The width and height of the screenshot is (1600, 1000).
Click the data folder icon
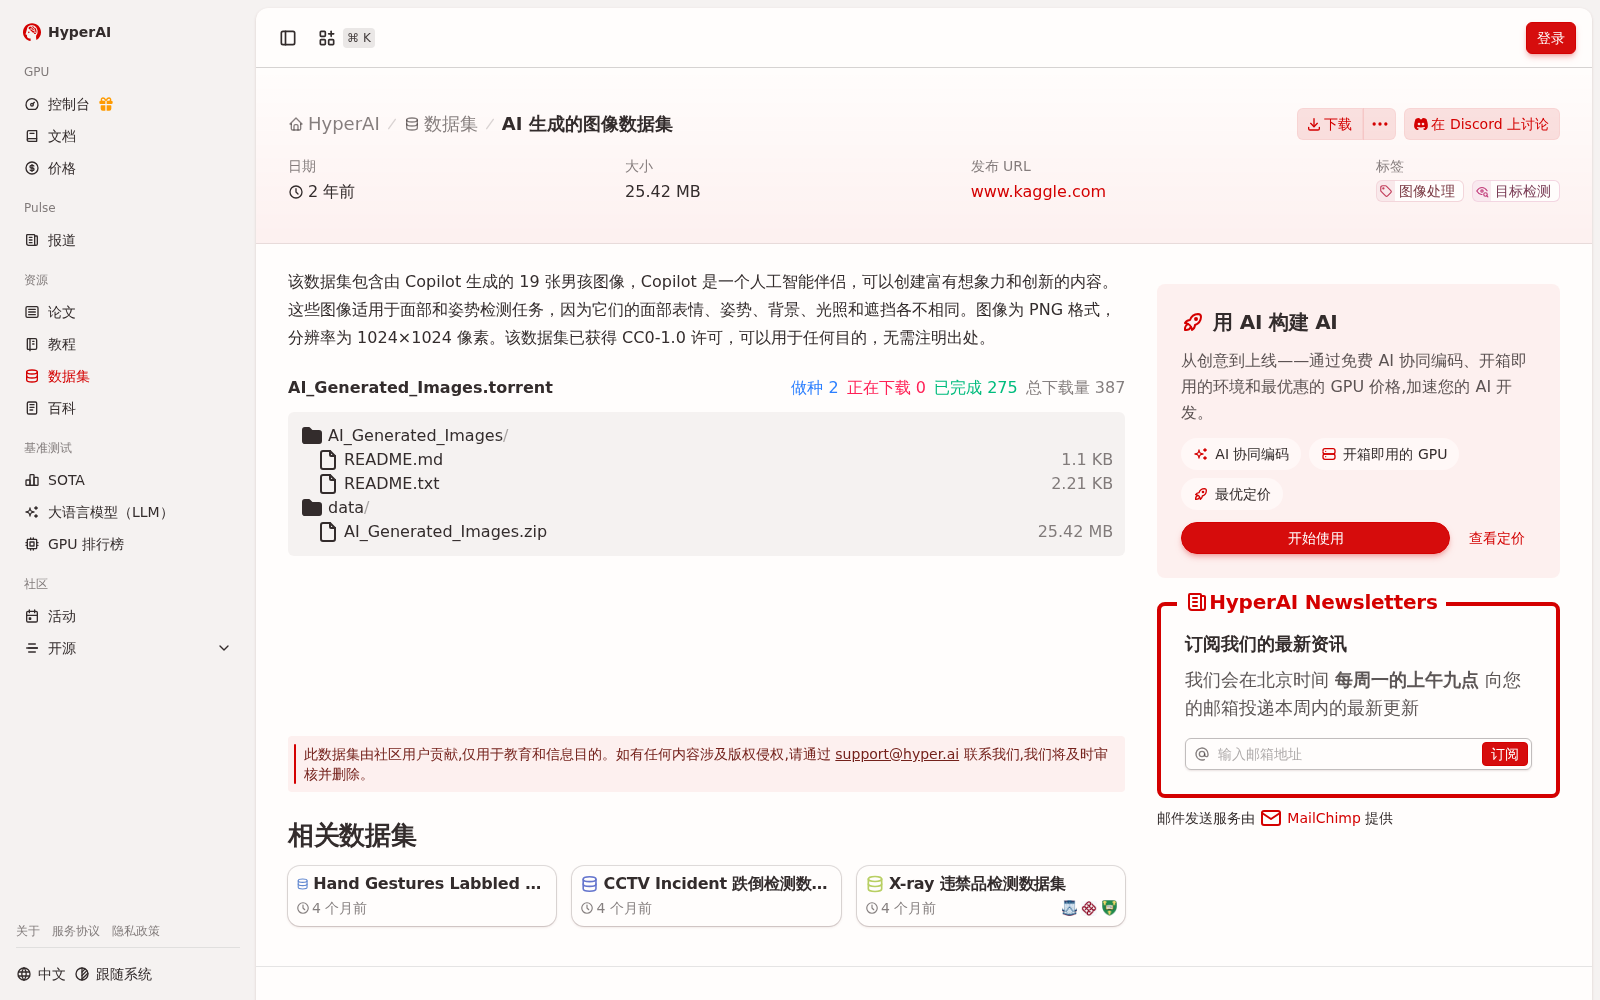tap(312, 507)
